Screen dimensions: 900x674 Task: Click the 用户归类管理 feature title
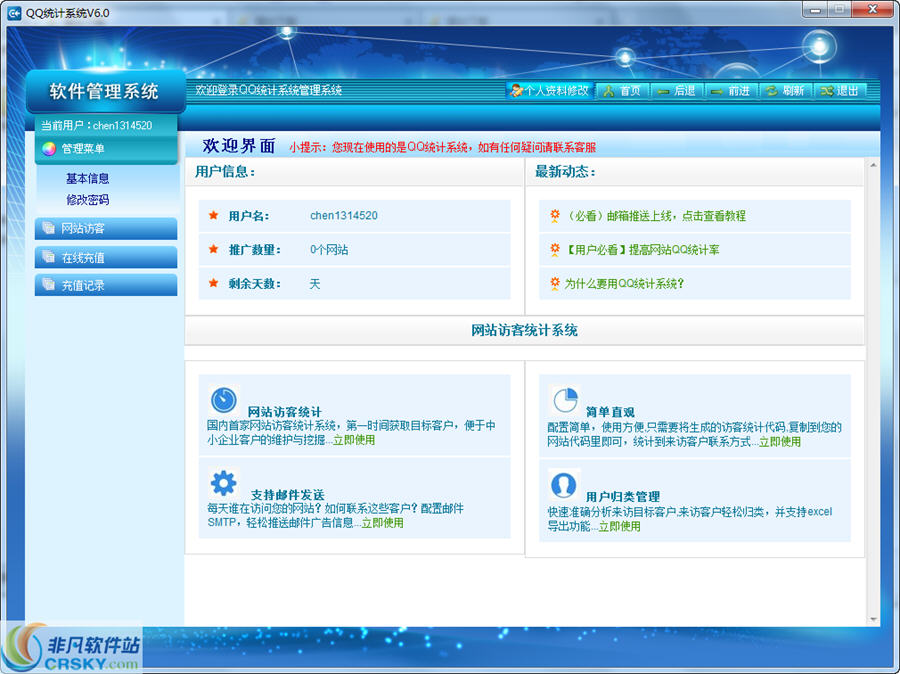[x=622, y=497]
